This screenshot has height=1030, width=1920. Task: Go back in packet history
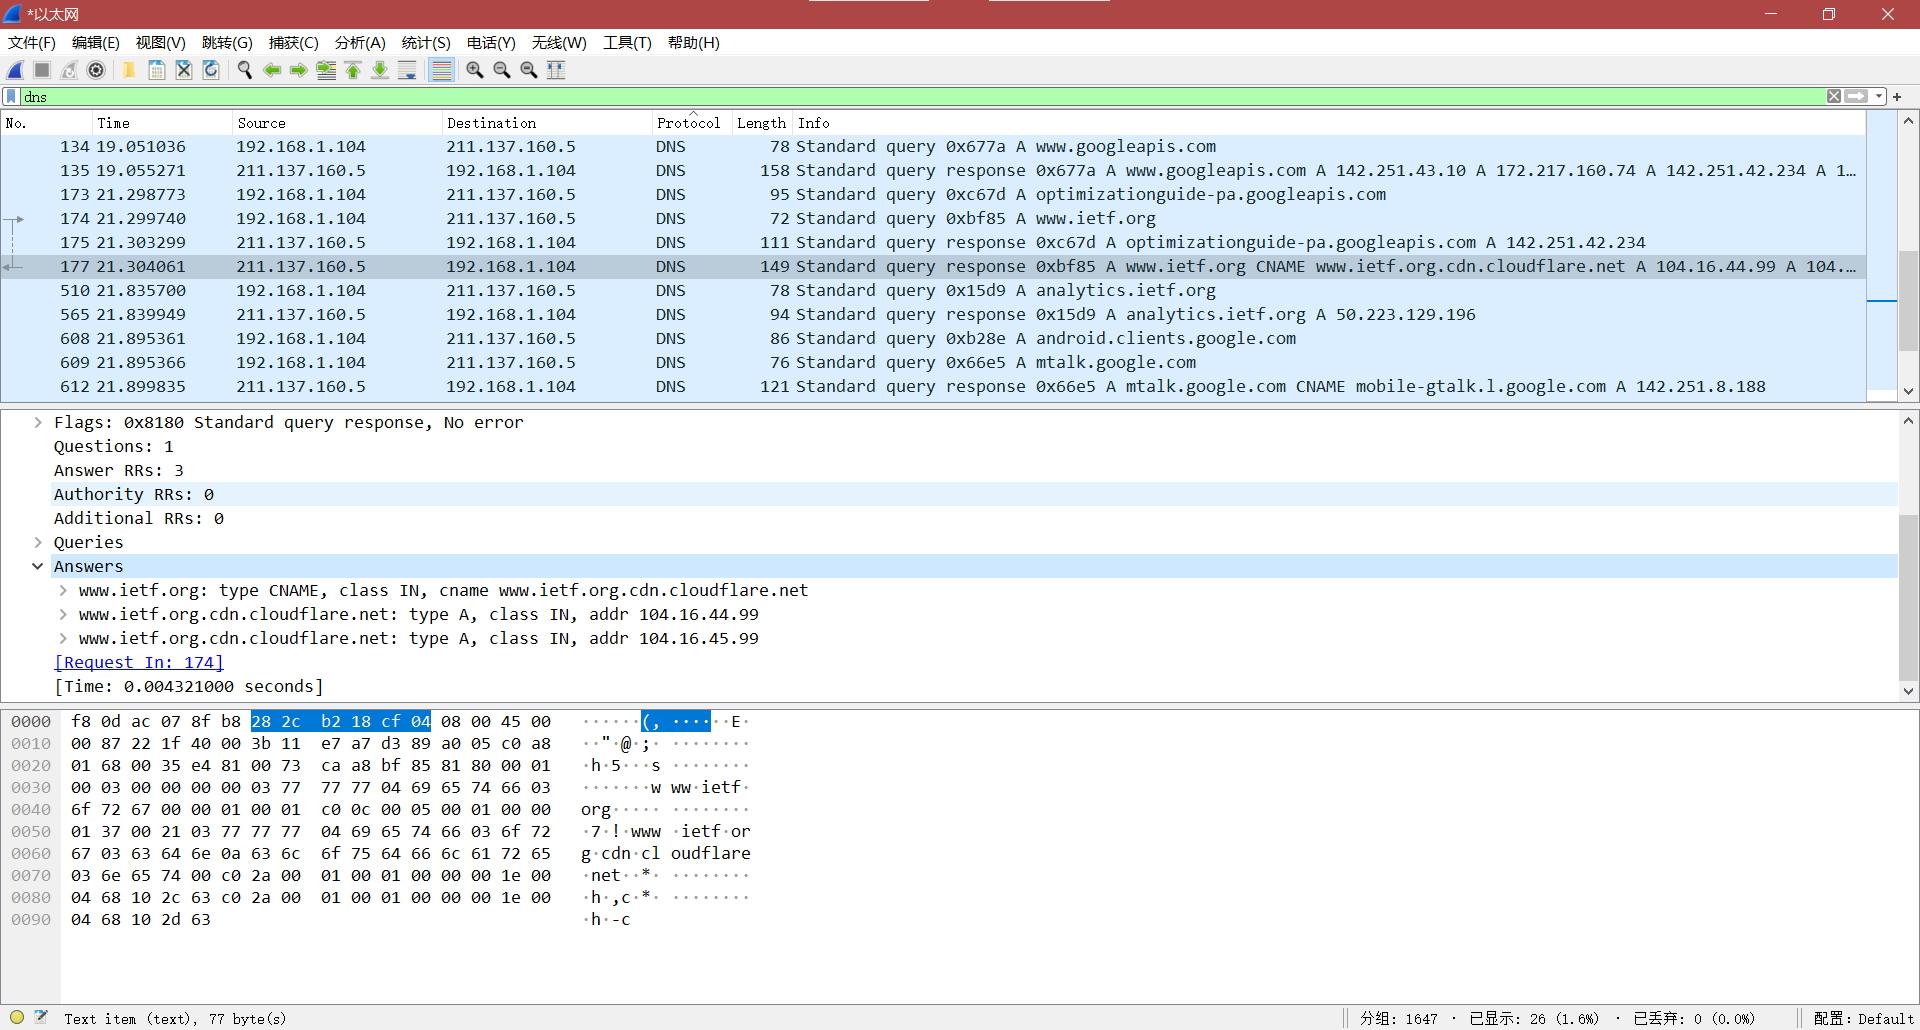point(271,70)
